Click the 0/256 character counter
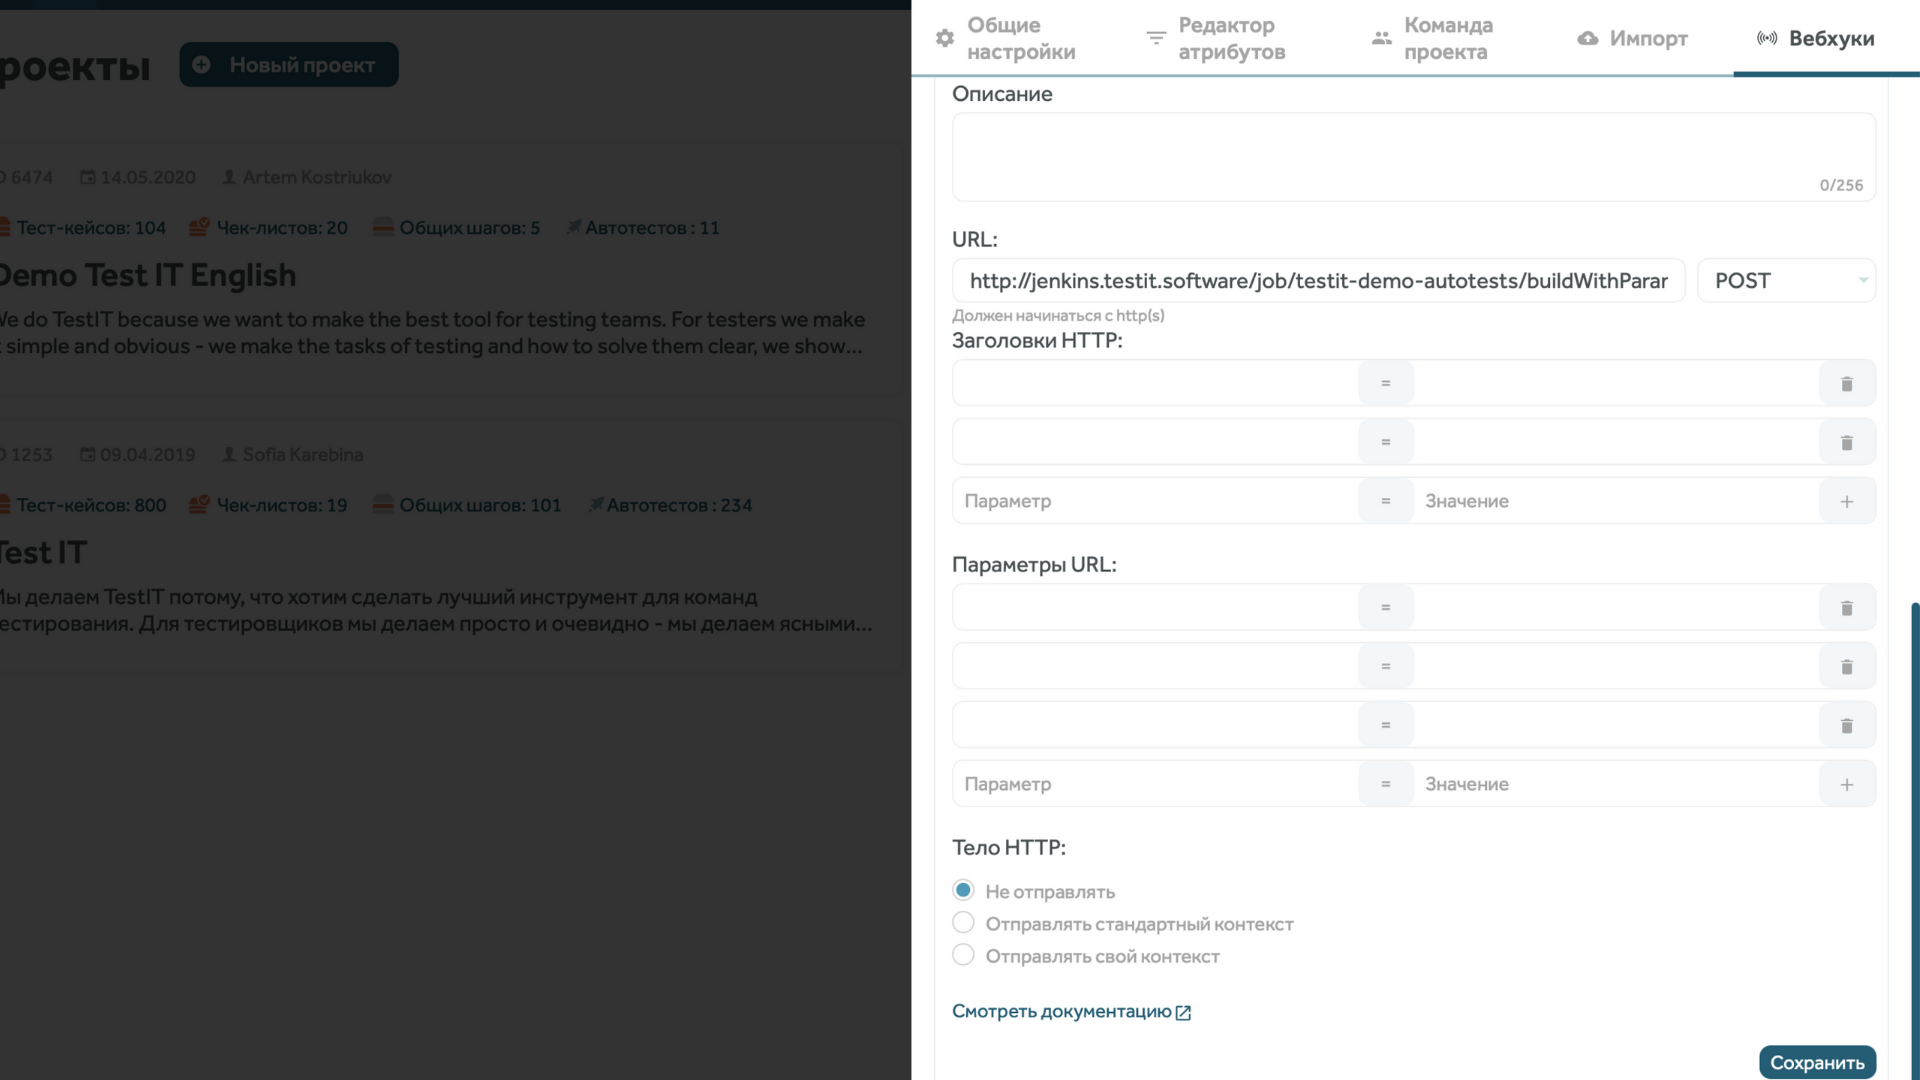 [x=1841, y=185]
